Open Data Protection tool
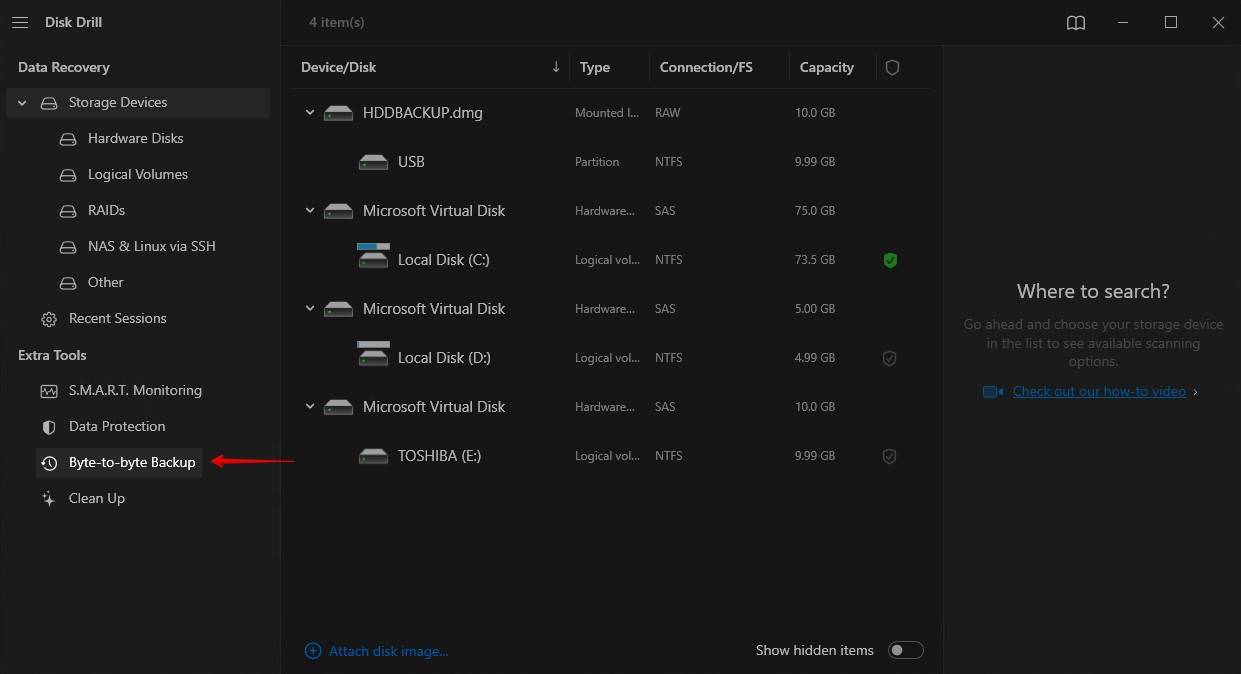 117,427
